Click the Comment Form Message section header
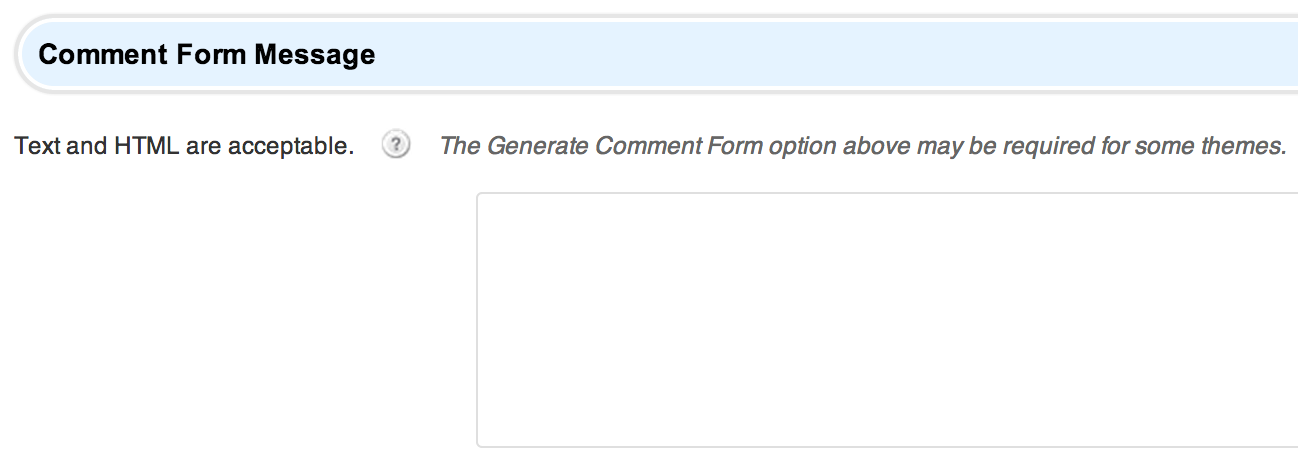The width and height of the screenshot is (1298, 466). coord(656,54)
